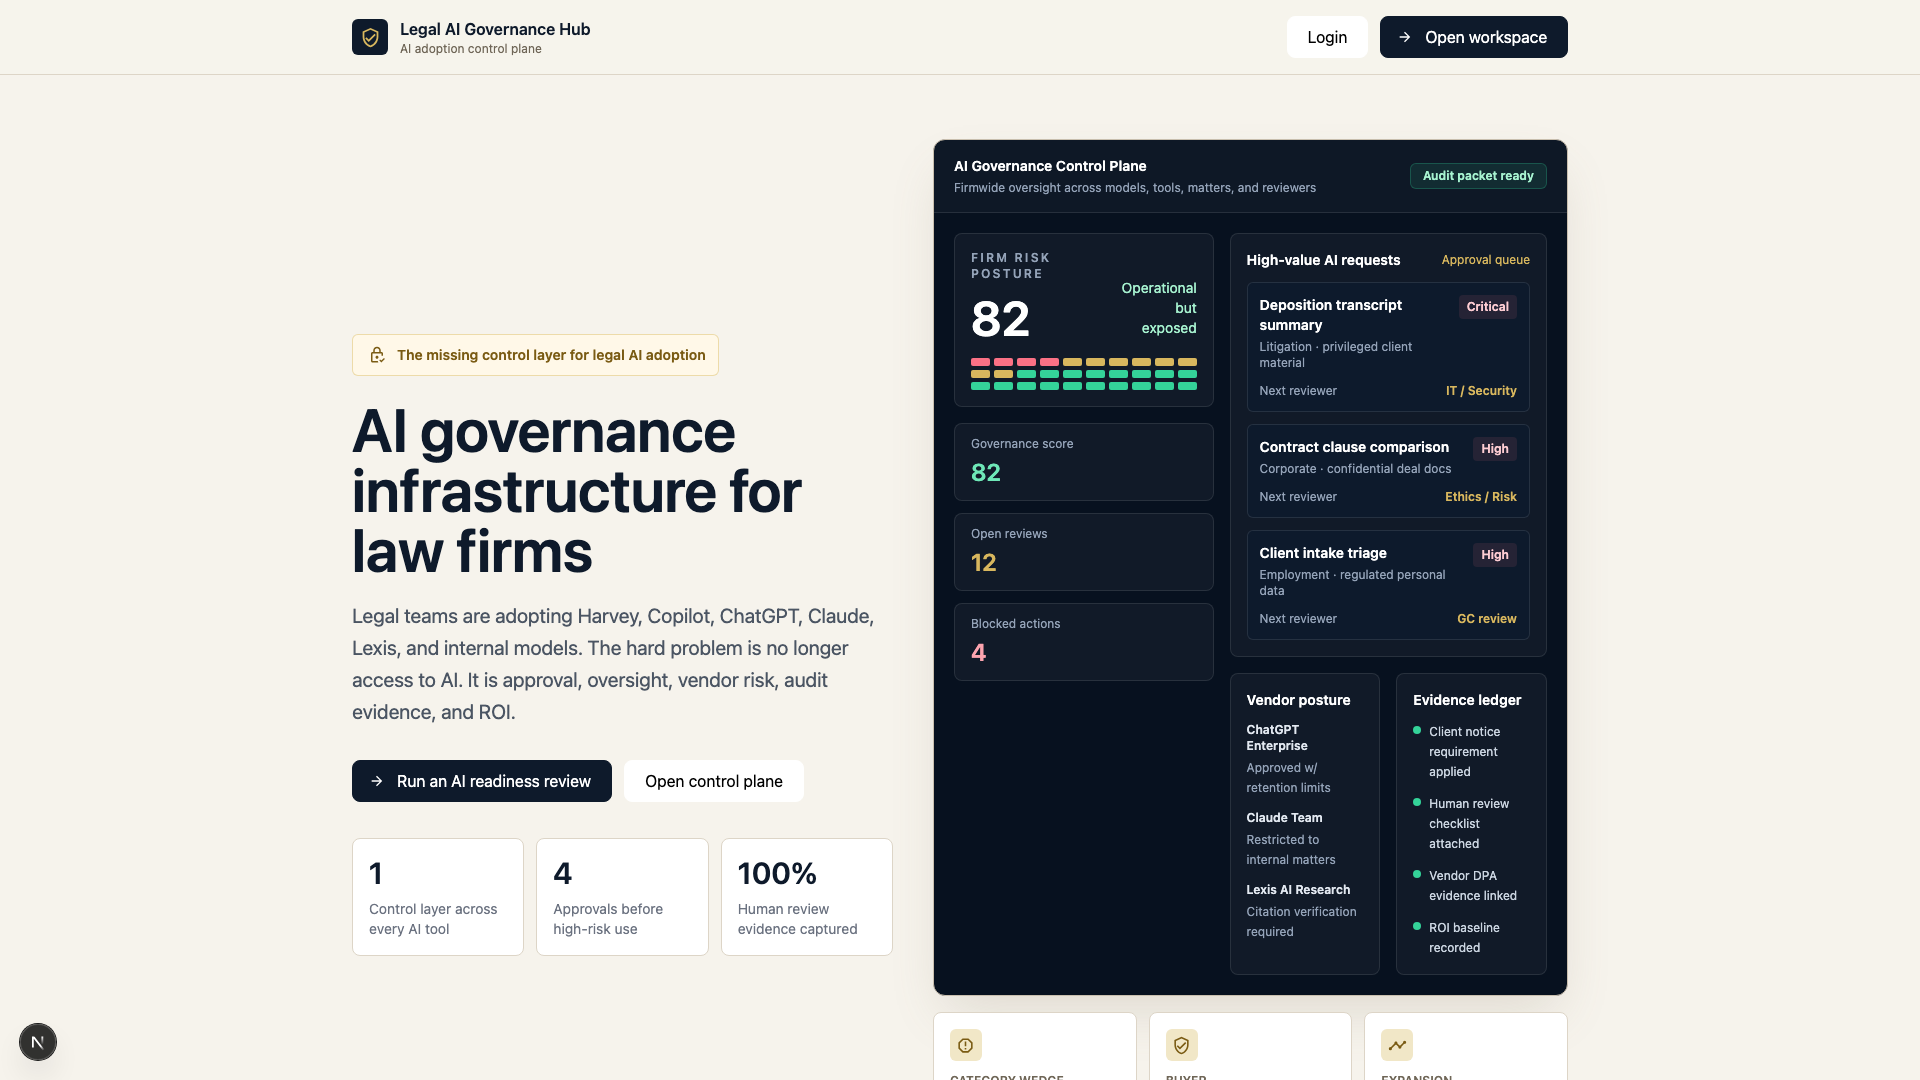Click the Login button
This screenshot has width=1920, height=1080.
point(1327,37)
